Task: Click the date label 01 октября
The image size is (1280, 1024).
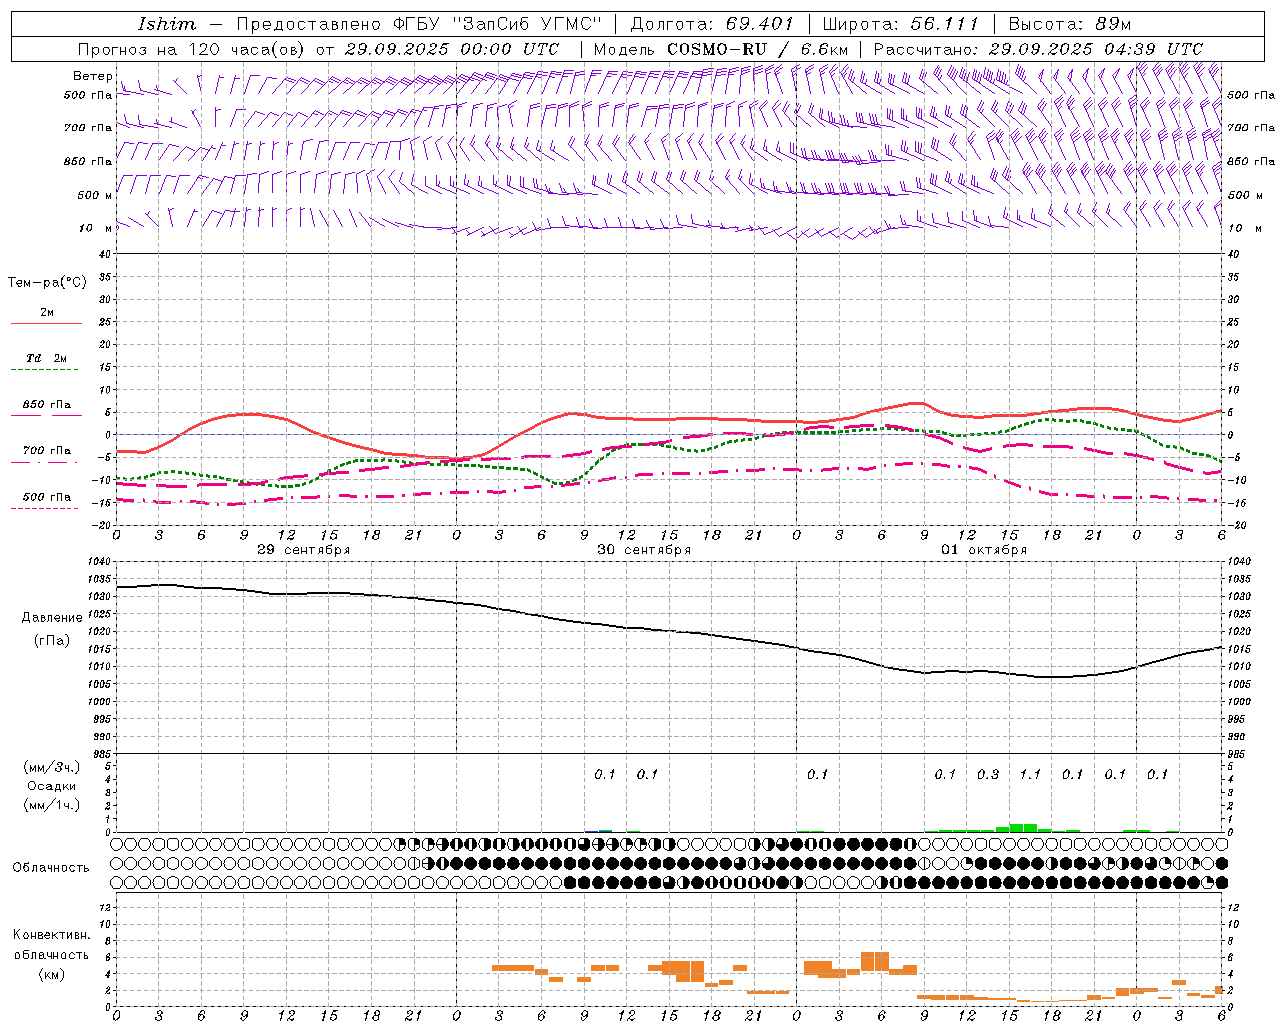Action: pyautogui.click(x=984, y=550)
